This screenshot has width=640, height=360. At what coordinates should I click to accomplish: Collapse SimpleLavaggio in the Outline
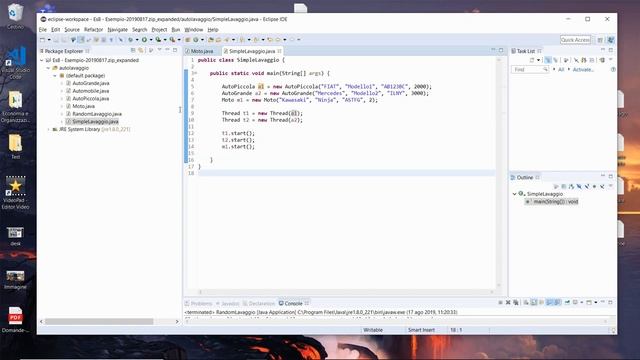tap(515, 194)
